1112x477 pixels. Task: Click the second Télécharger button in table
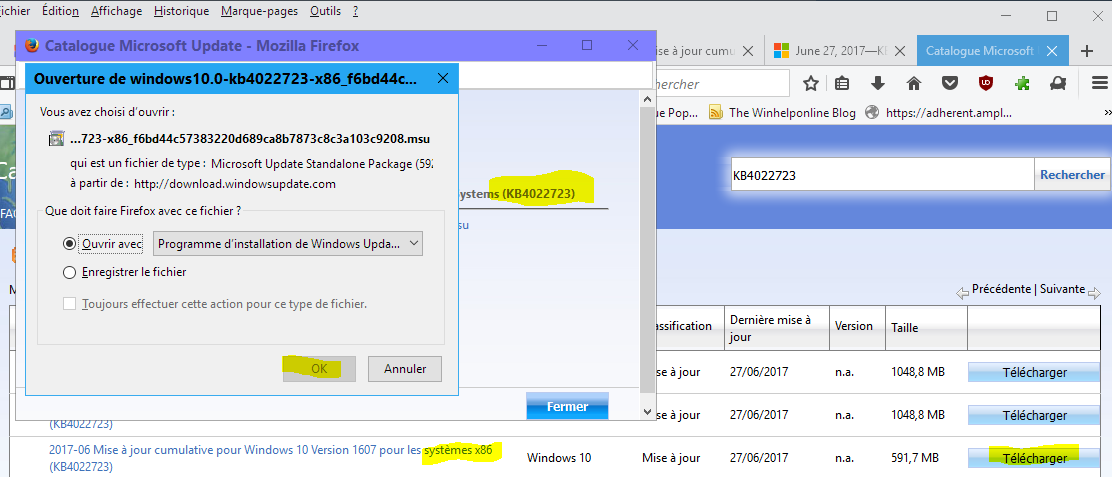click(x=1035, y=415)
